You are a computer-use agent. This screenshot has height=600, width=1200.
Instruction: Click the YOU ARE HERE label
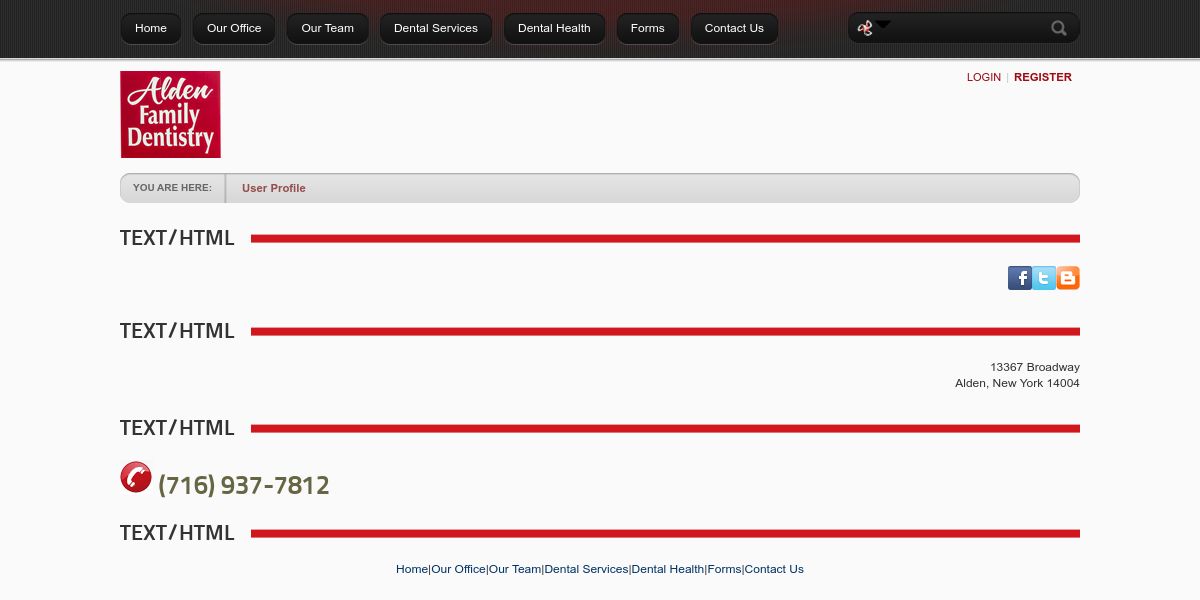(x=172, y=188)
